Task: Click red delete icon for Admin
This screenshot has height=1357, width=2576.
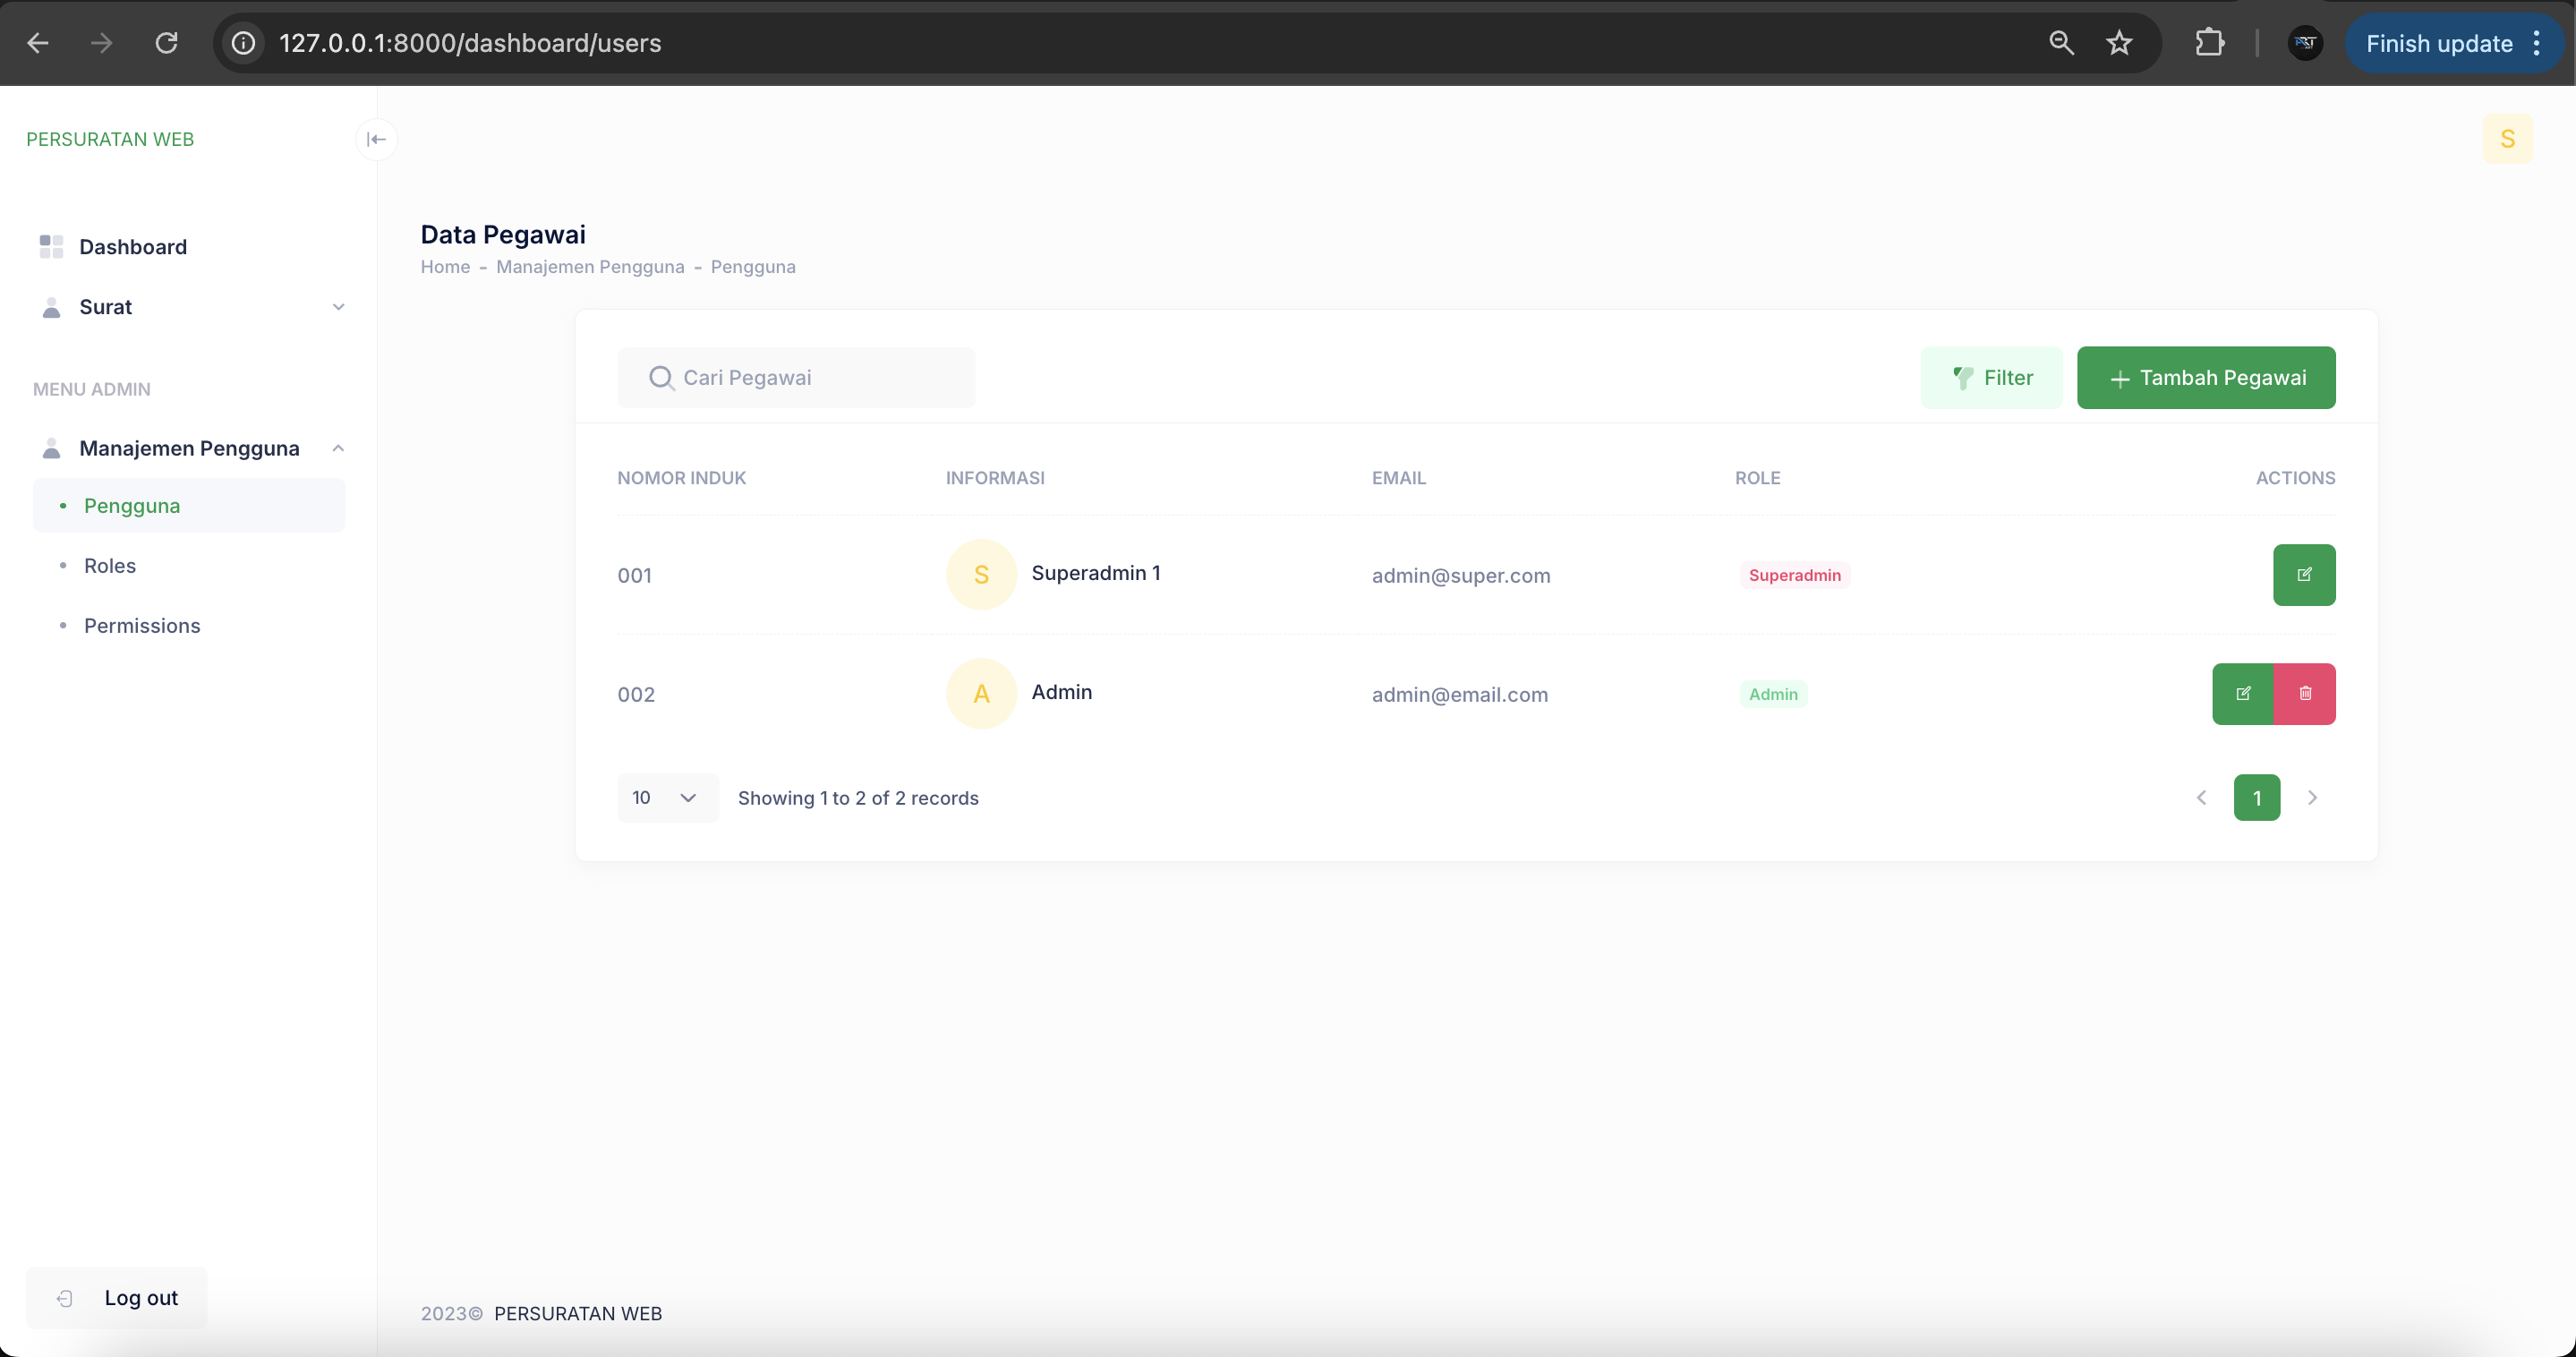Action: pos(2304,693)
